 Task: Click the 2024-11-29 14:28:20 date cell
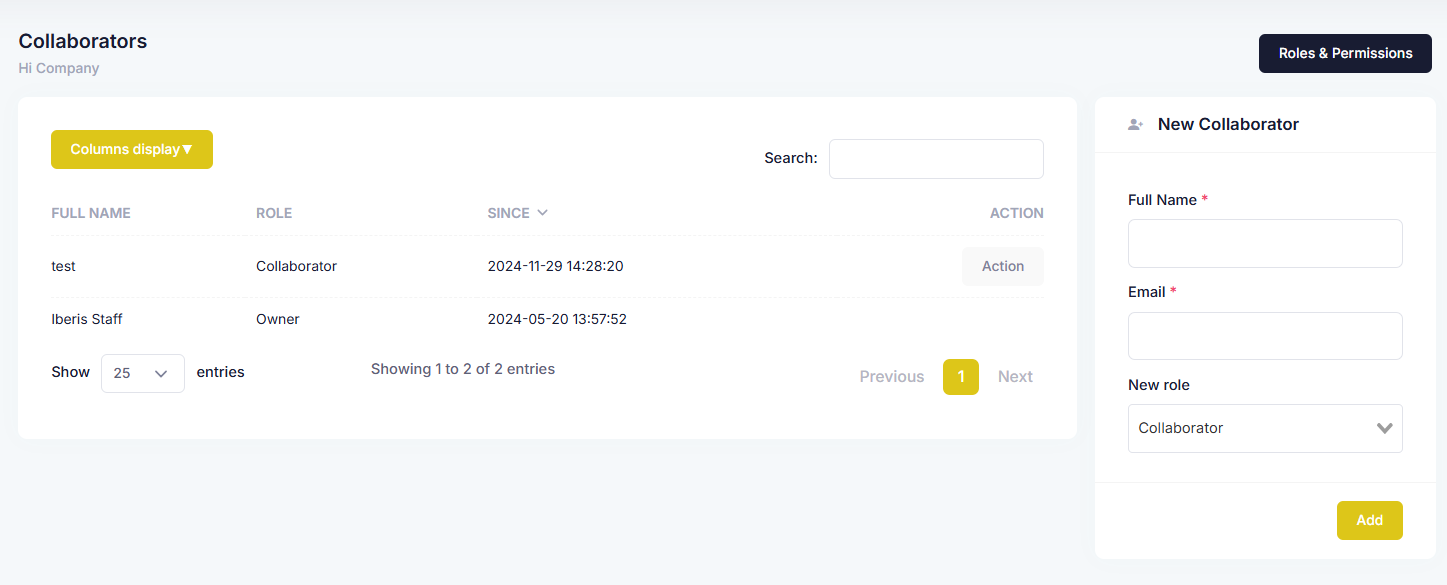(555, 266)
